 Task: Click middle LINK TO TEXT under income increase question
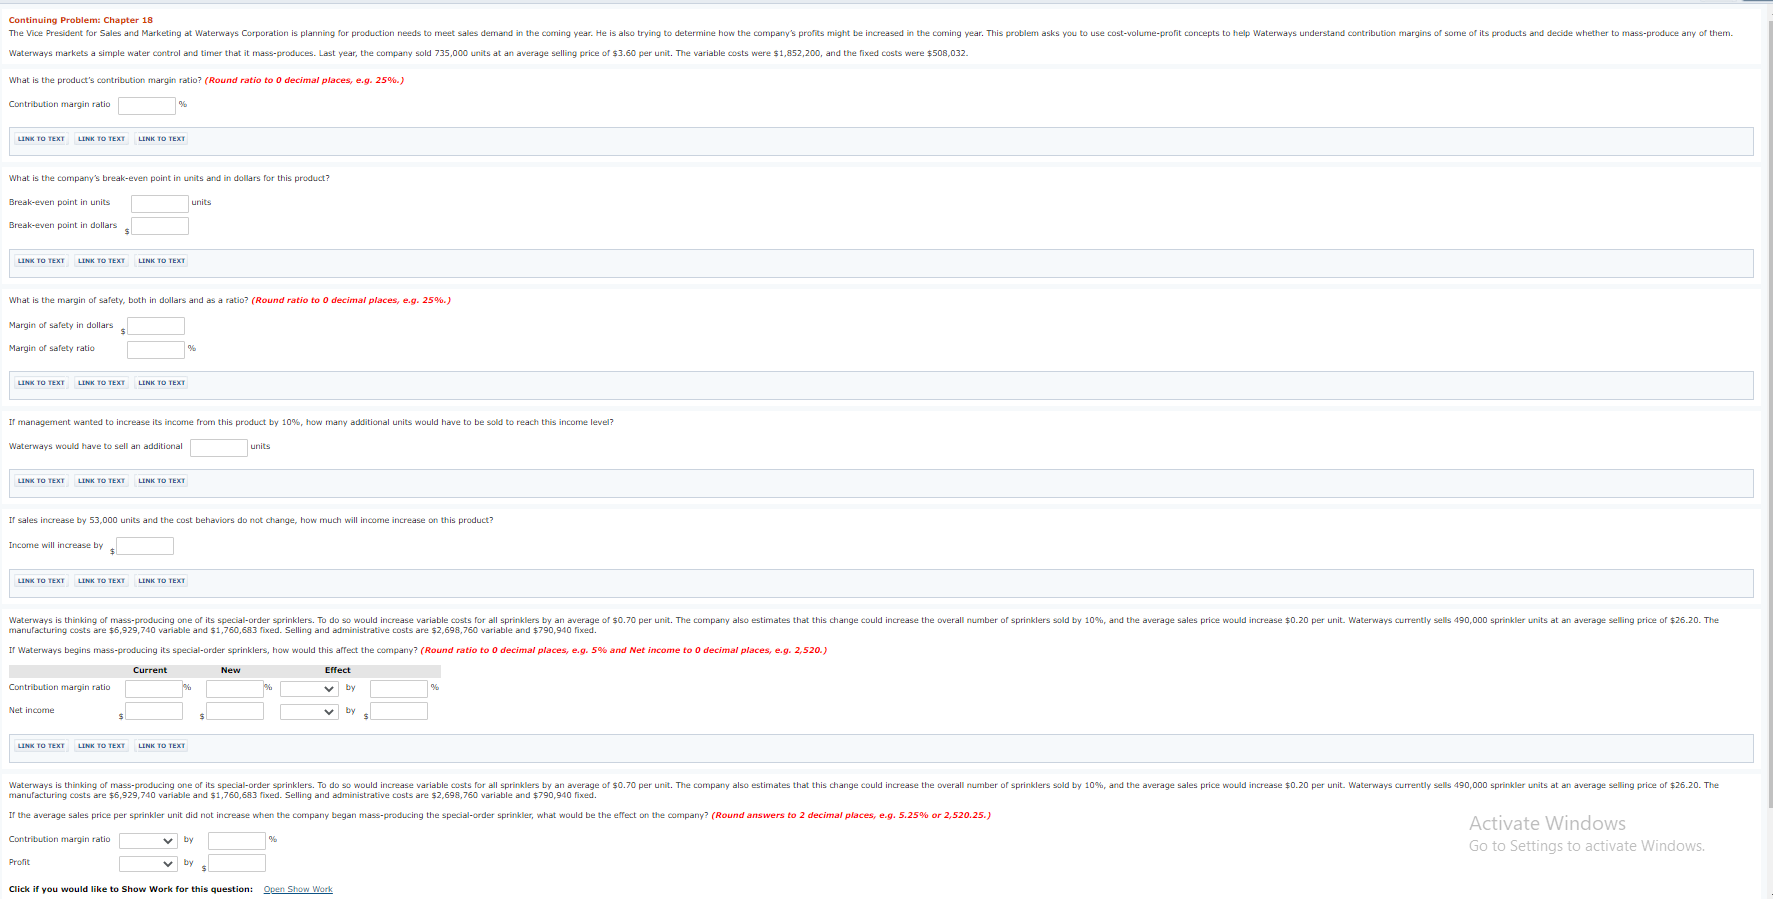[x=102, y=581]
